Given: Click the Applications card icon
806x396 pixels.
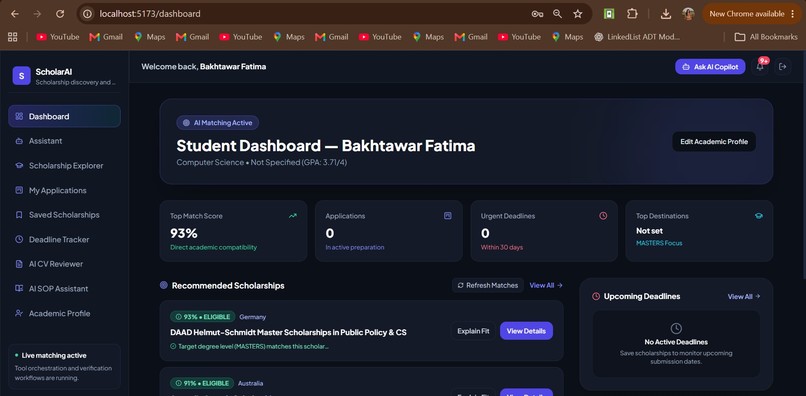Looking at the screenshot, I should coord(448,216).
